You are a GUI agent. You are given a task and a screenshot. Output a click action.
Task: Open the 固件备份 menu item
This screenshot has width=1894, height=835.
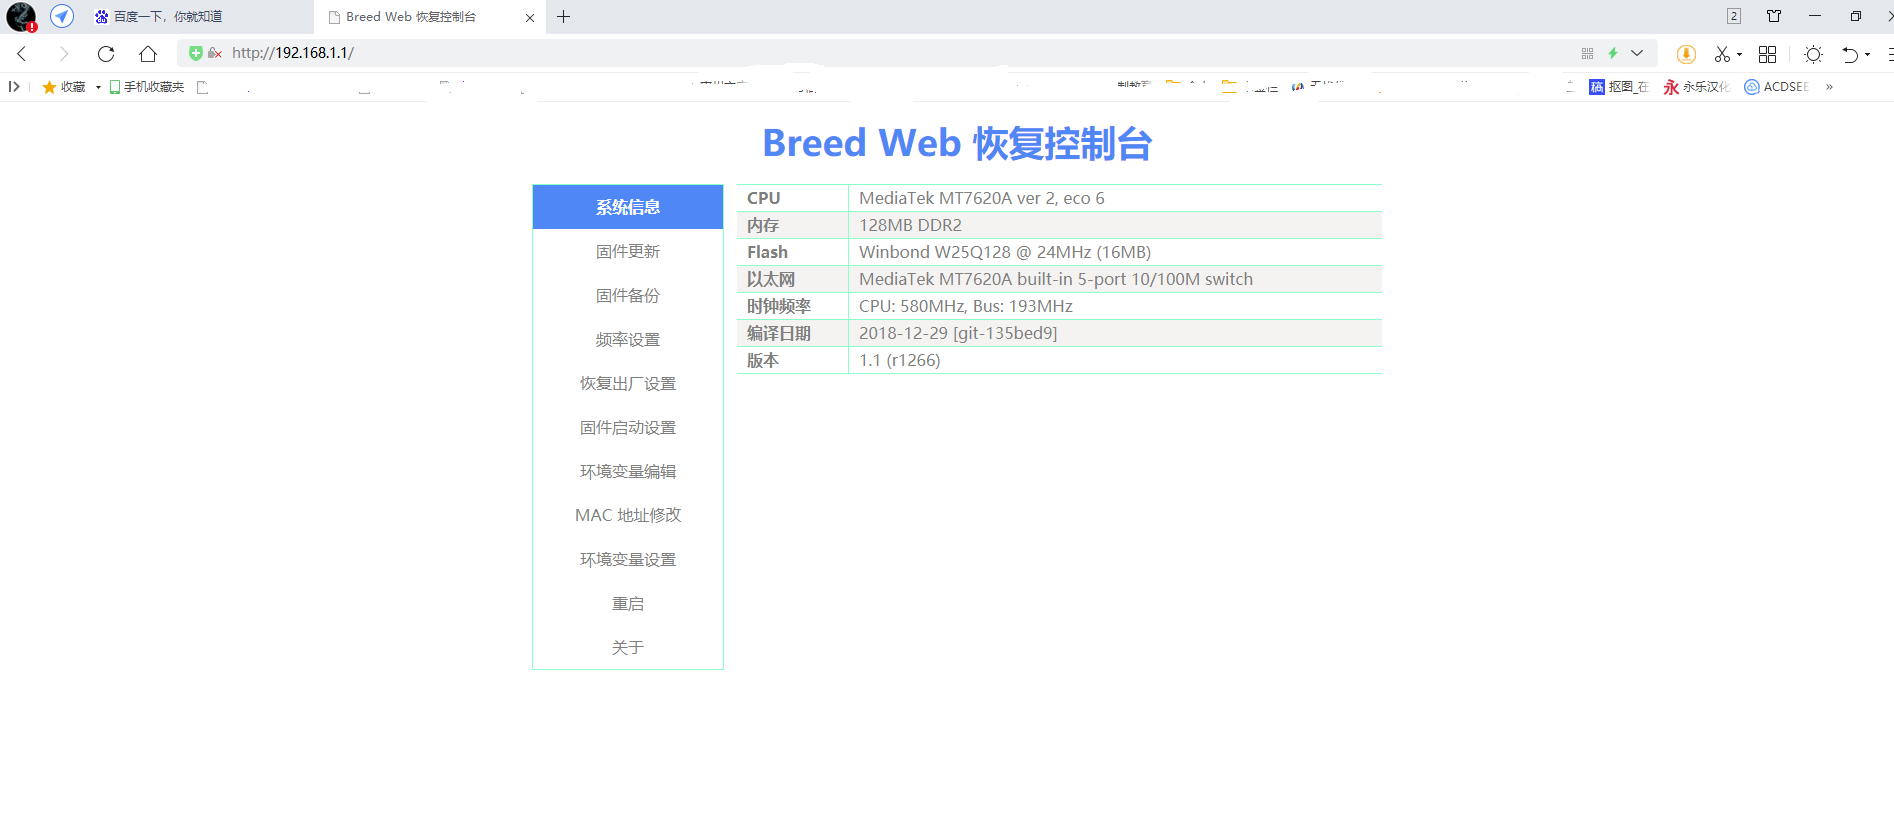pyautogui.click(x=628, y=295)
